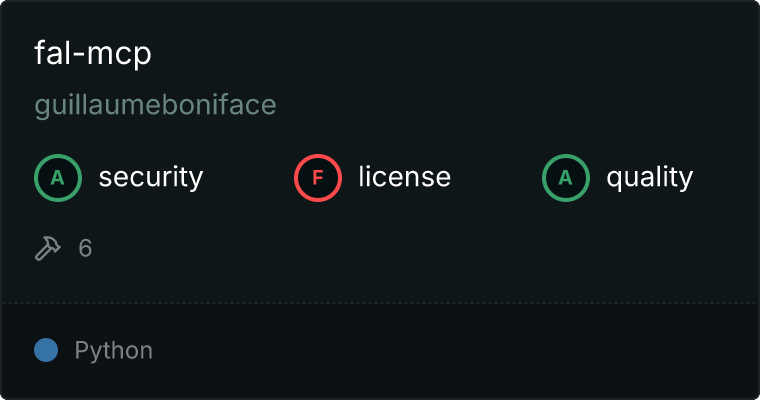
Task: Click blank area right of tool count
Action: pos(400,248)
